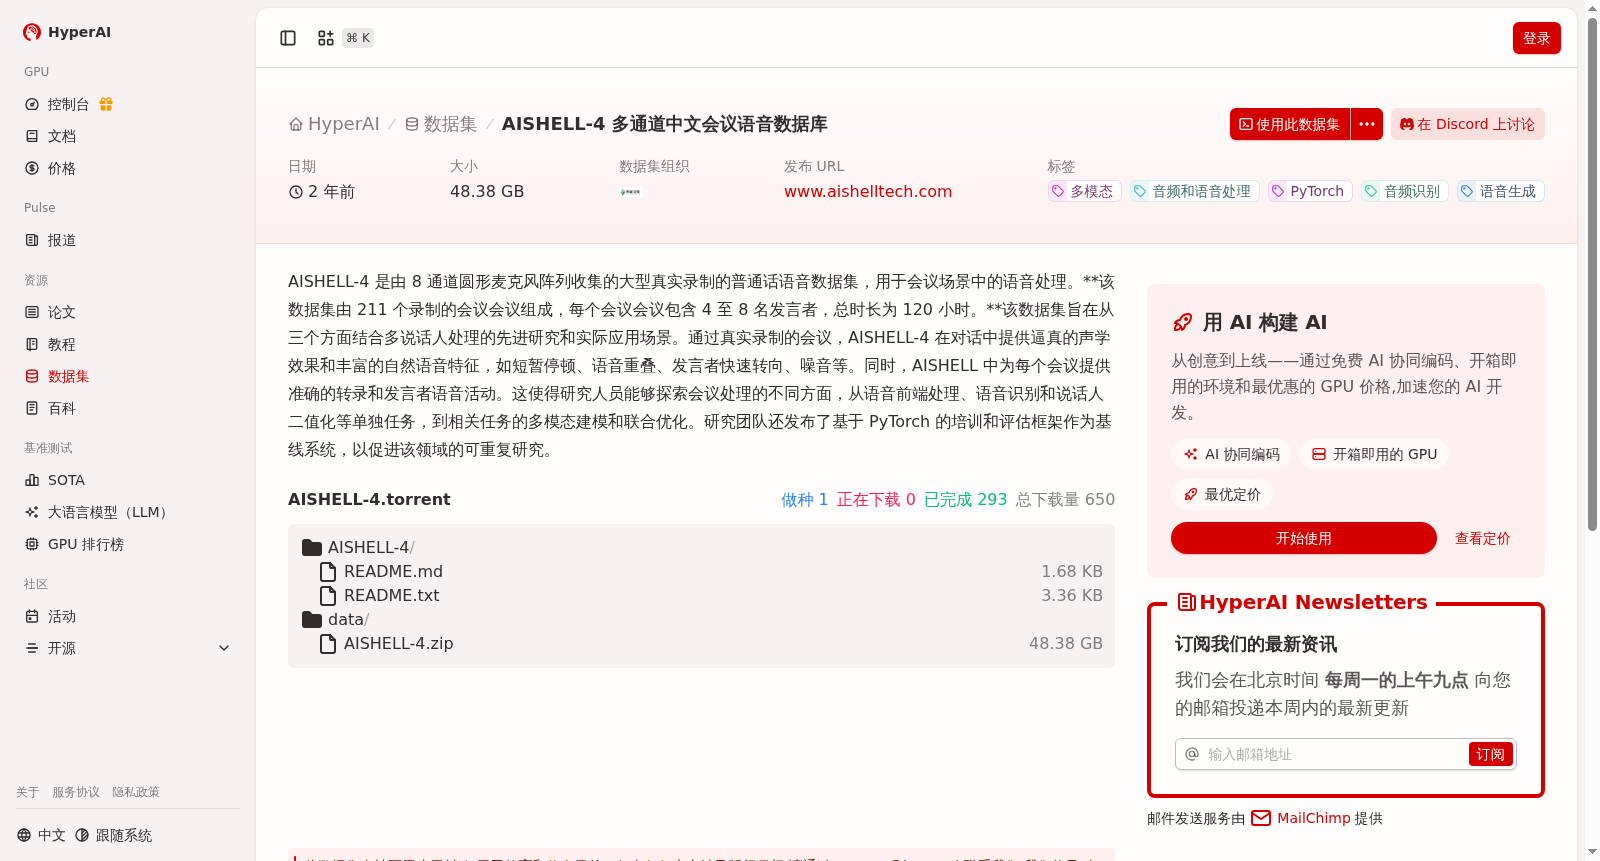Screen dimensions: 1600x861
Task: Select the 多模态 tag
Action: [x=1084, y=191]
